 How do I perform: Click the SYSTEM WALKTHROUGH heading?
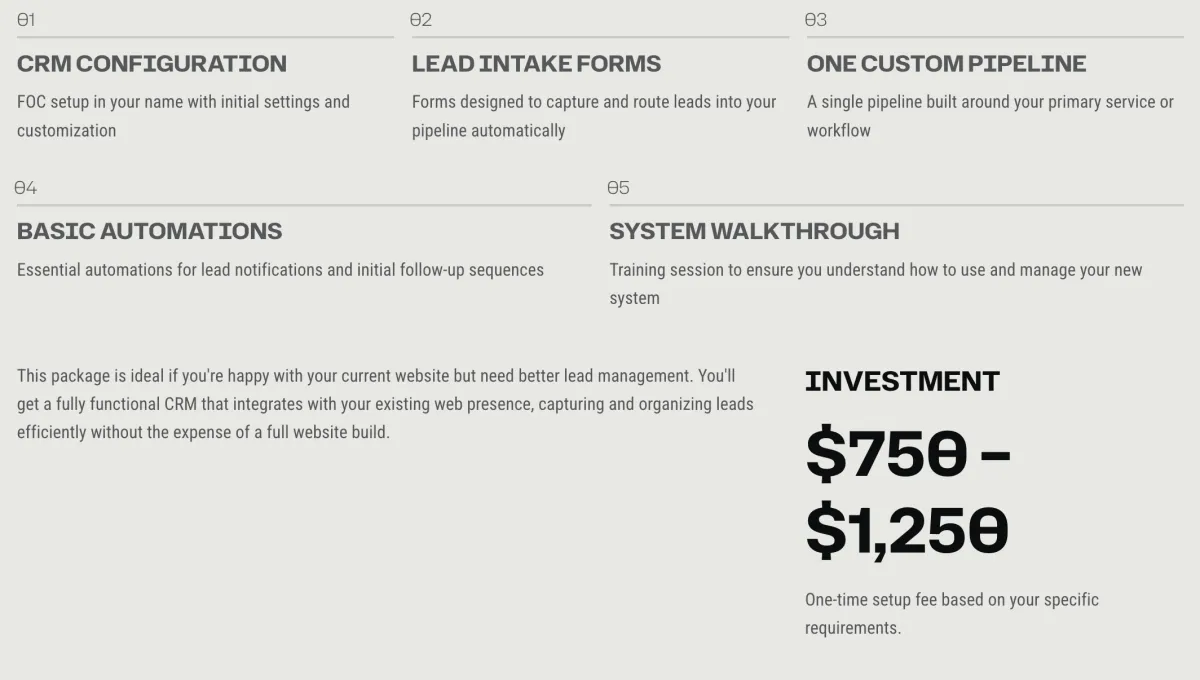(x=754, y=231)
